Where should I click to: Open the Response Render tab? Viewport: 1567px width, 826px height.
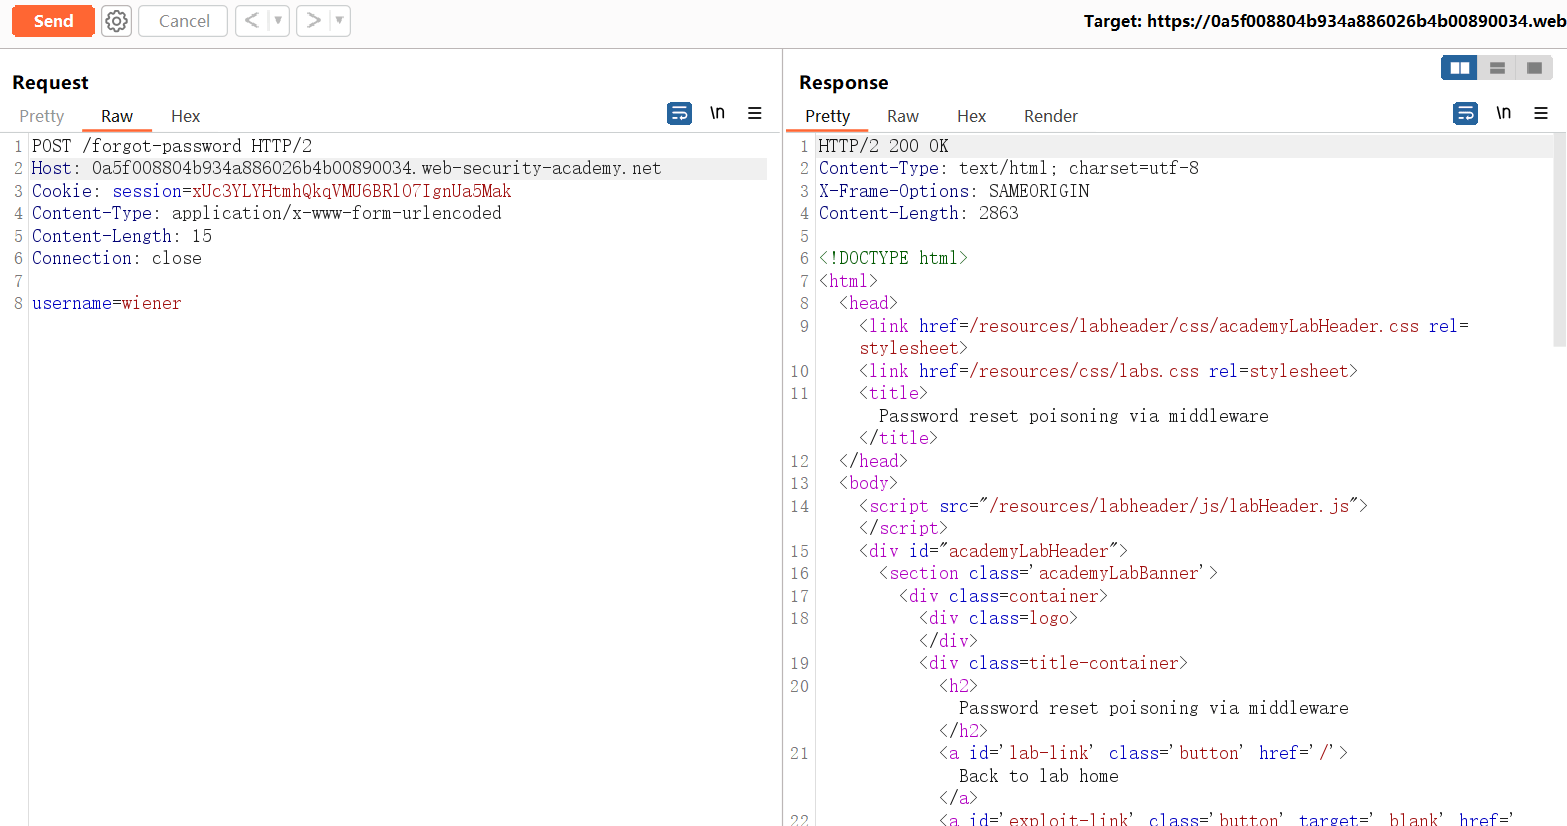(x=1051, y=116)
